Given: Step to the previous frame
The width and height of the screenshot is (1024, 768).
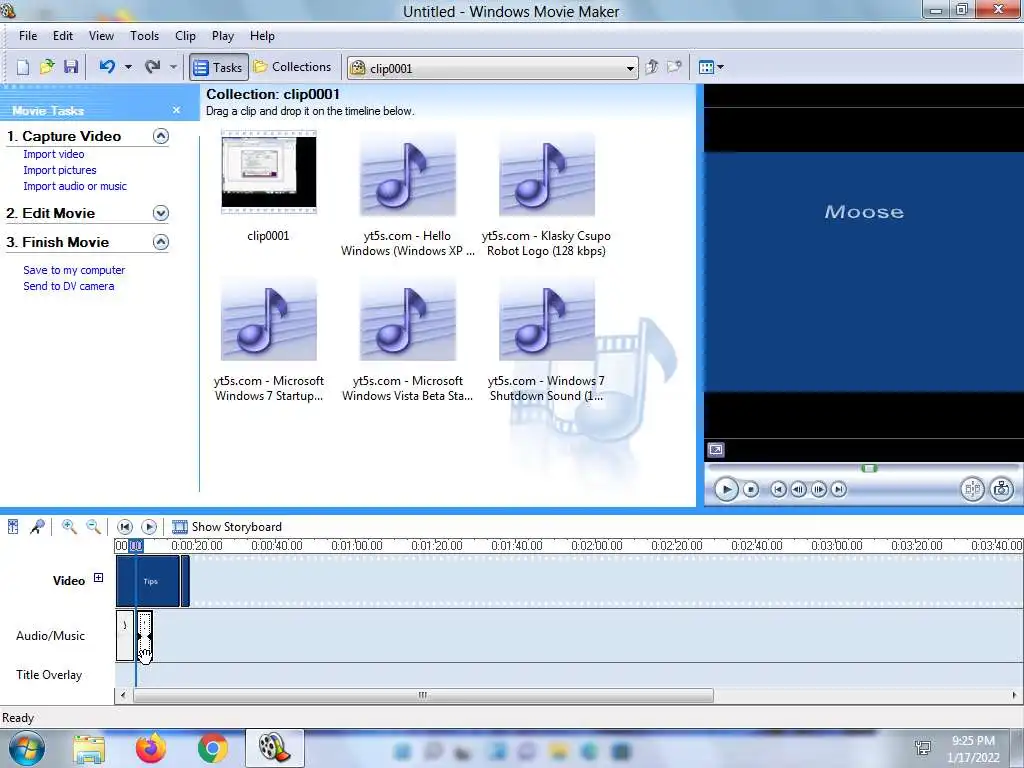Looking at the screenshot, I should click(x=798, y=489).
